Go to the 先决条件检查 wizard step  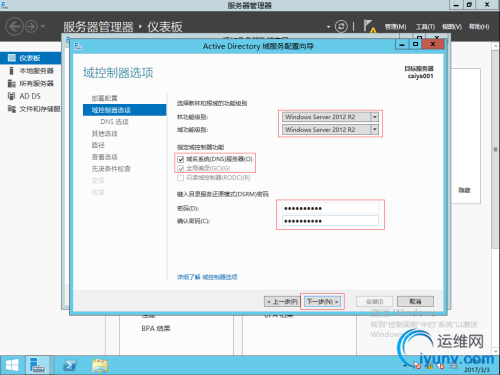[111, 169]
